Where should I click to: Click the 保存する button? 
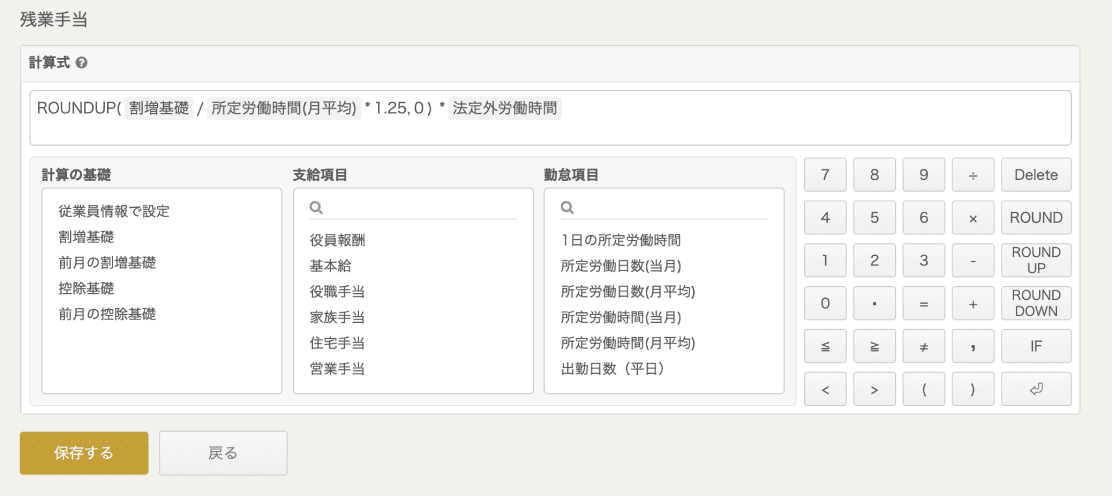coord(84,453)
